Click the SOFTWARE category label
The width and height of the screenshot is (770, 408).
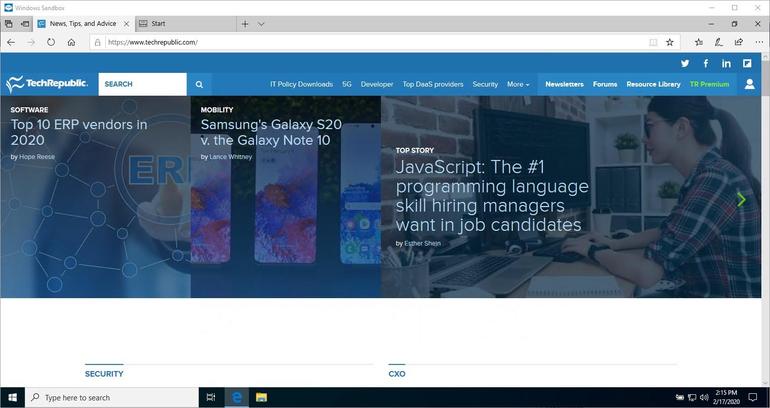(29, 109)
